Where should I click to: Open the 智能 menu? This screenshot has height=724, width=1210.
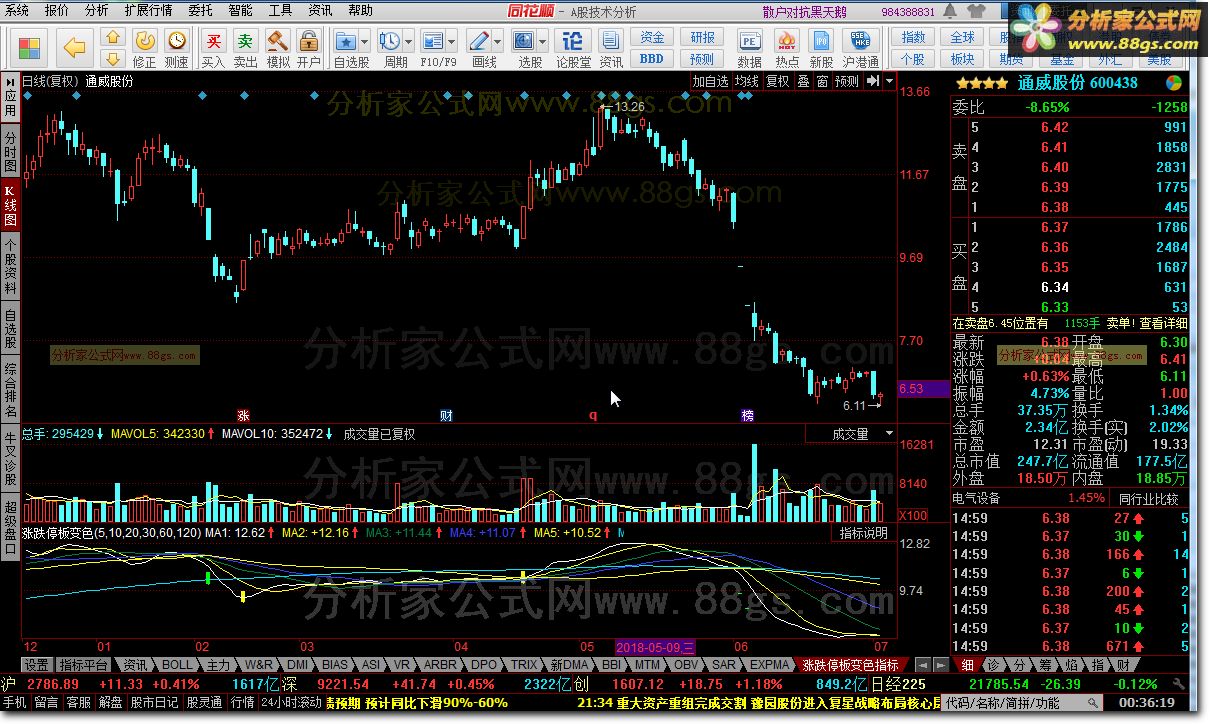click(241, 10)
